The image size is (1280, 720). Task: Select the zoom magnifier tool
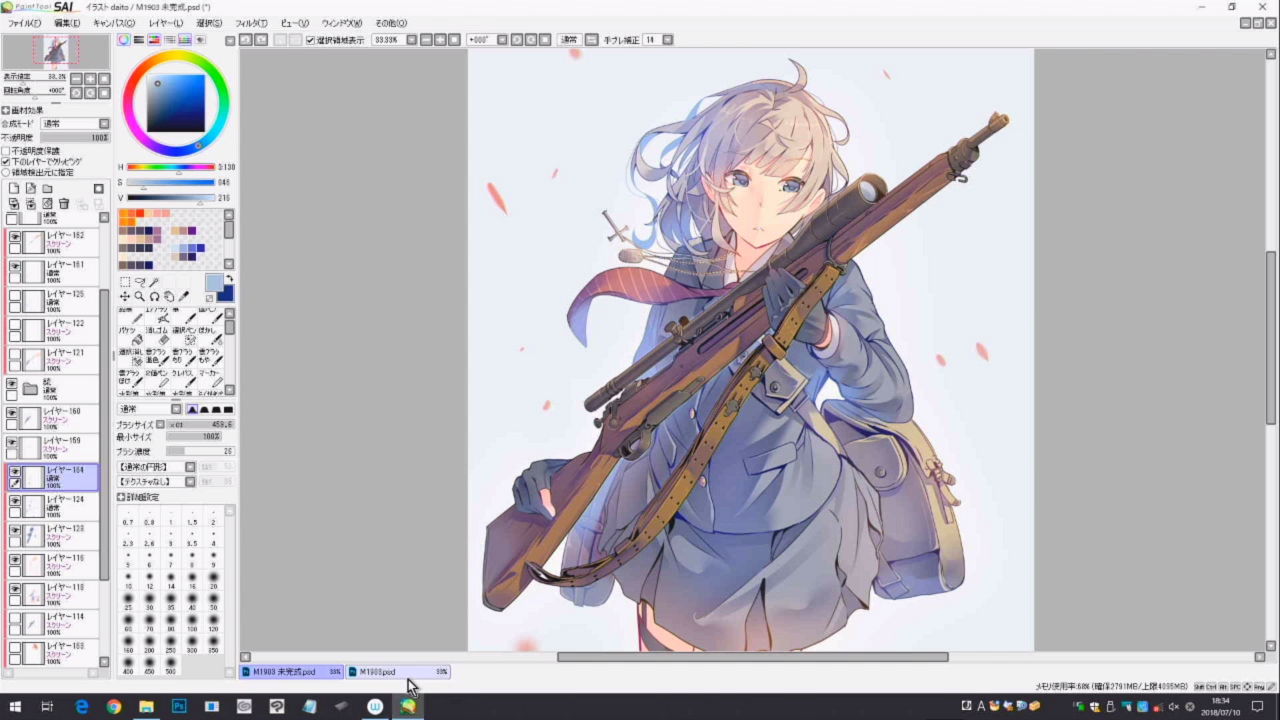coord(140,297)
